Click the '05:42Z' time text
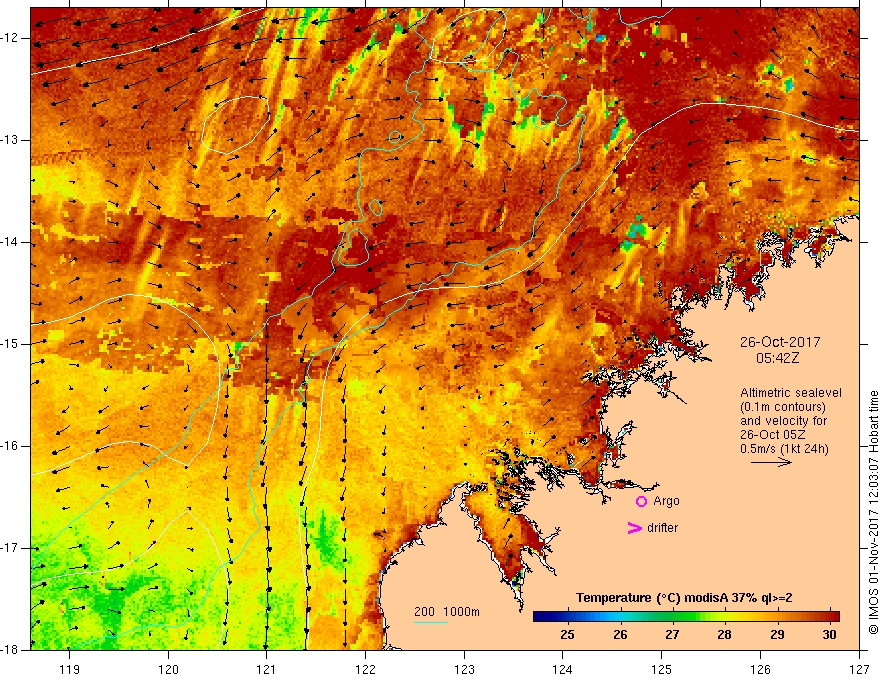Image resolution: width=880 pixels, height=680 pixels. click(777, 358)
